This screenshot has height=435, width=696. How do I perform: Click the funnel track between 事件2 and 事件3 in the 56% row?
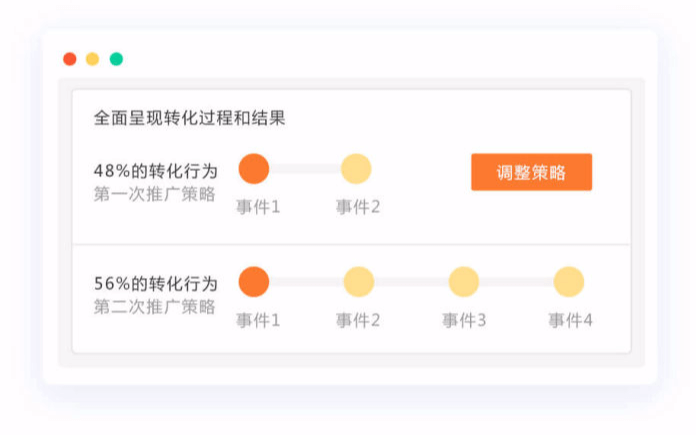pos(411,282)
